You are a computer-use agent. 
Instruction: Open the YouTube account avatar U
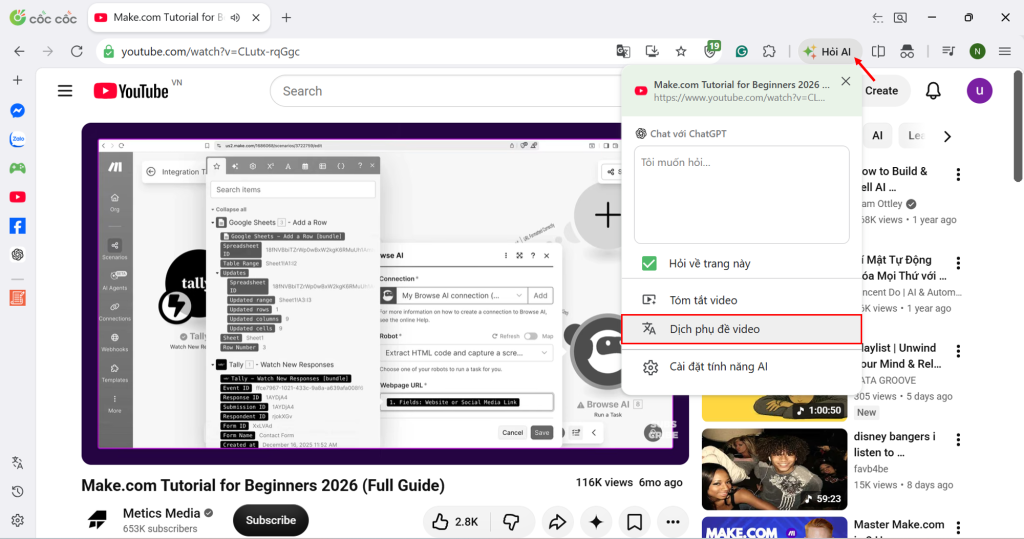click(979, 91)
